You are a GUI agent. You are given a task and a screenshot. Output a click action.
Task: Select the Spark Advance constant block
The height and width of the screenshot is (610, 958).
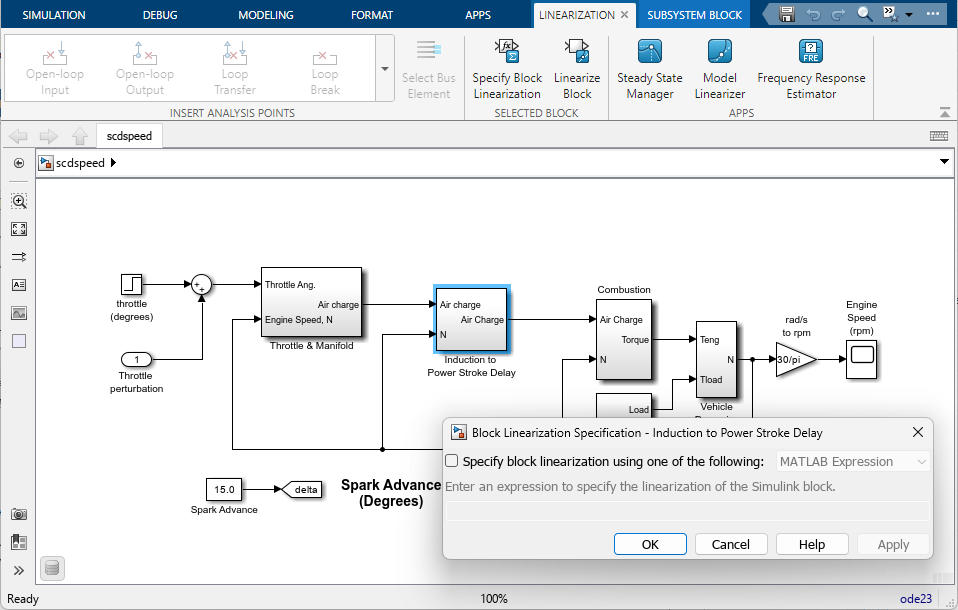click(224, 489)
